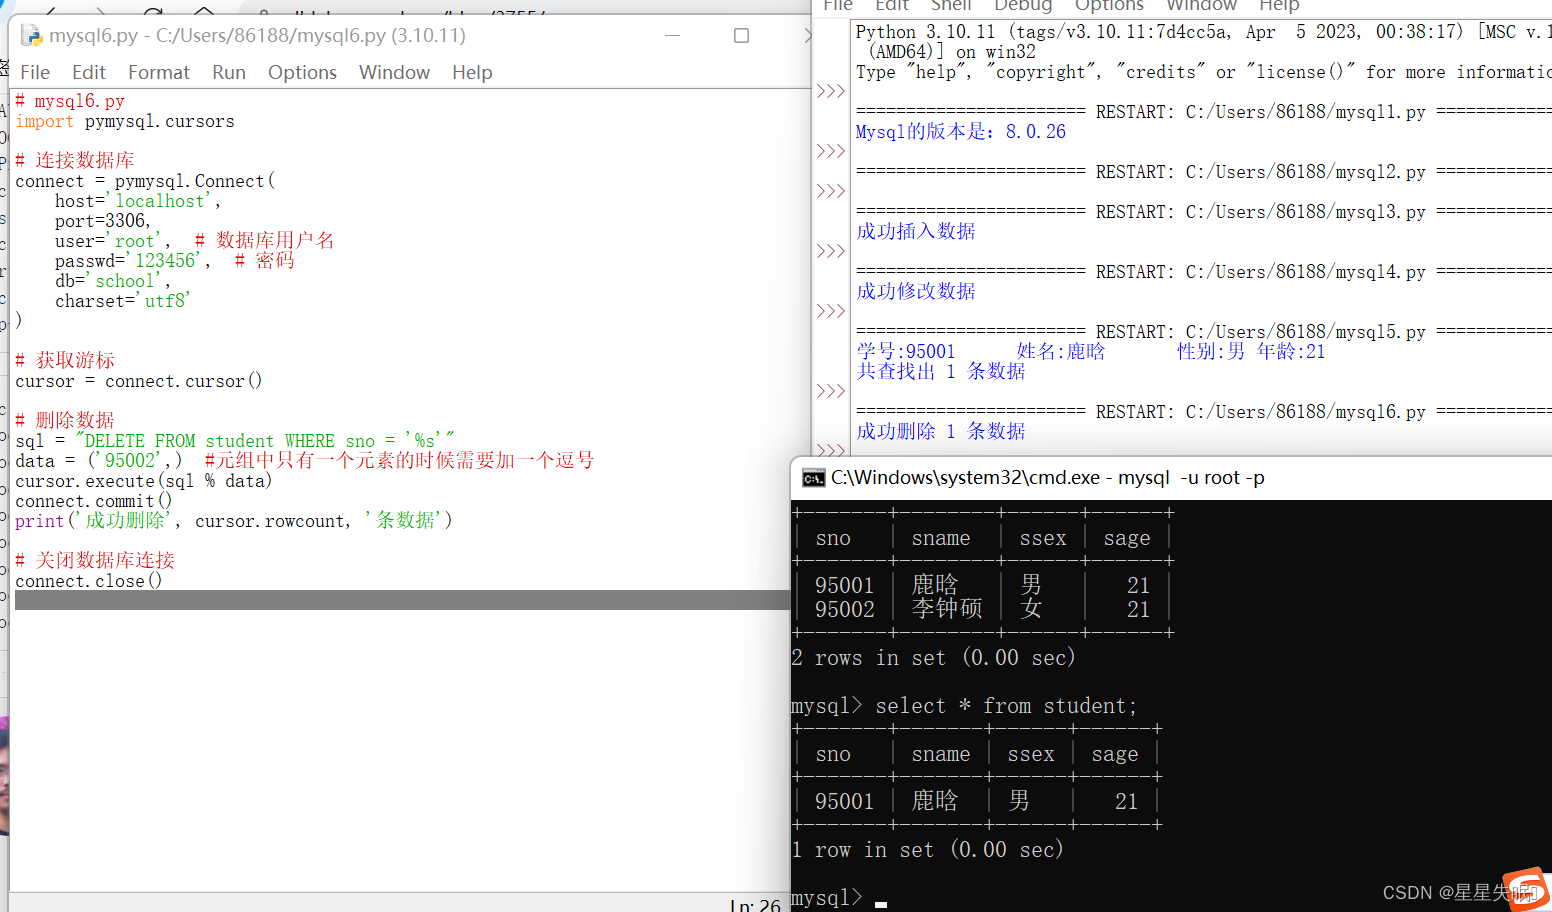The height and width of the screenshot is (912, 1552).
Task: Click RESTART mysql1.py line in Shell
Action: 1204,112
